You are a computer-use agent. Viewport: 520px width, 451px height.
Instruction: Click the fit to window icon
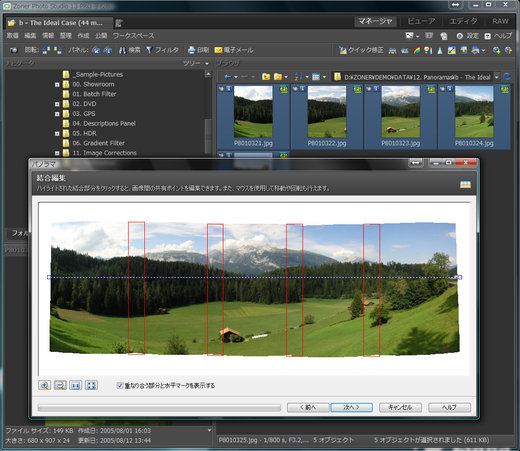pos(91,385)
